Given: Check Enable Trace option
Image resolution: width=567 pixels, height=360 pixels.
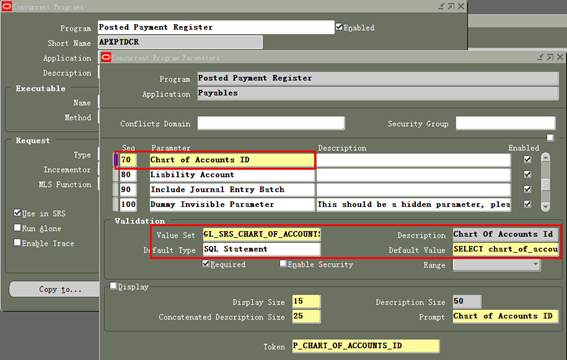Looking at the screenshot, I should pyautogui.click(x=17, y=243).
